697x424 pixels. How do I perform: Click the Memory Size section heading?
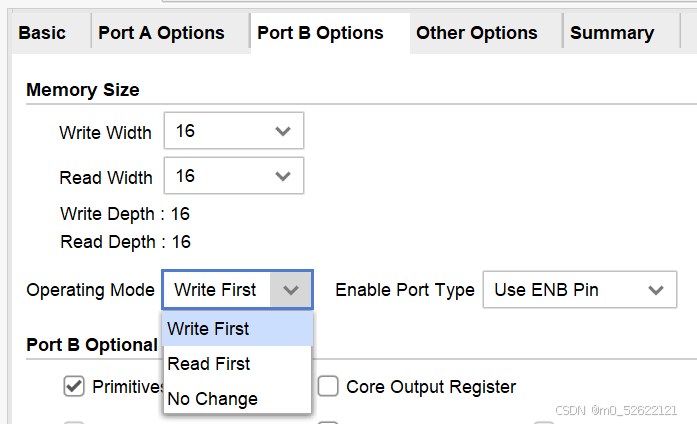(82, 89)
